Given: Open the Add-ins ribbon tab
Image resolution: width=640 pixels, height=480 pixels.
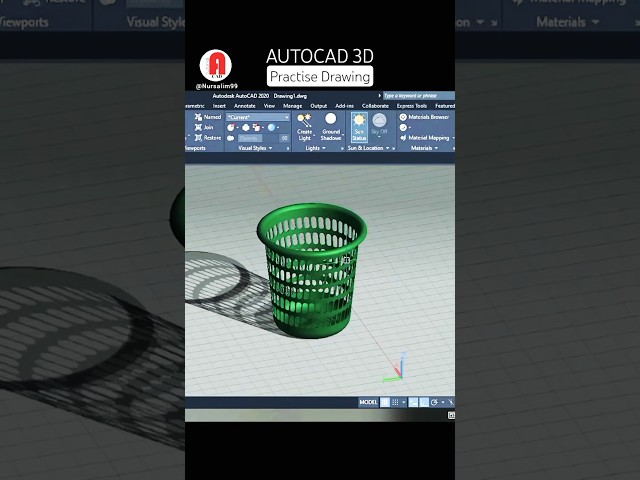Looking at the screenshot, I should click(x=344, y=106).
